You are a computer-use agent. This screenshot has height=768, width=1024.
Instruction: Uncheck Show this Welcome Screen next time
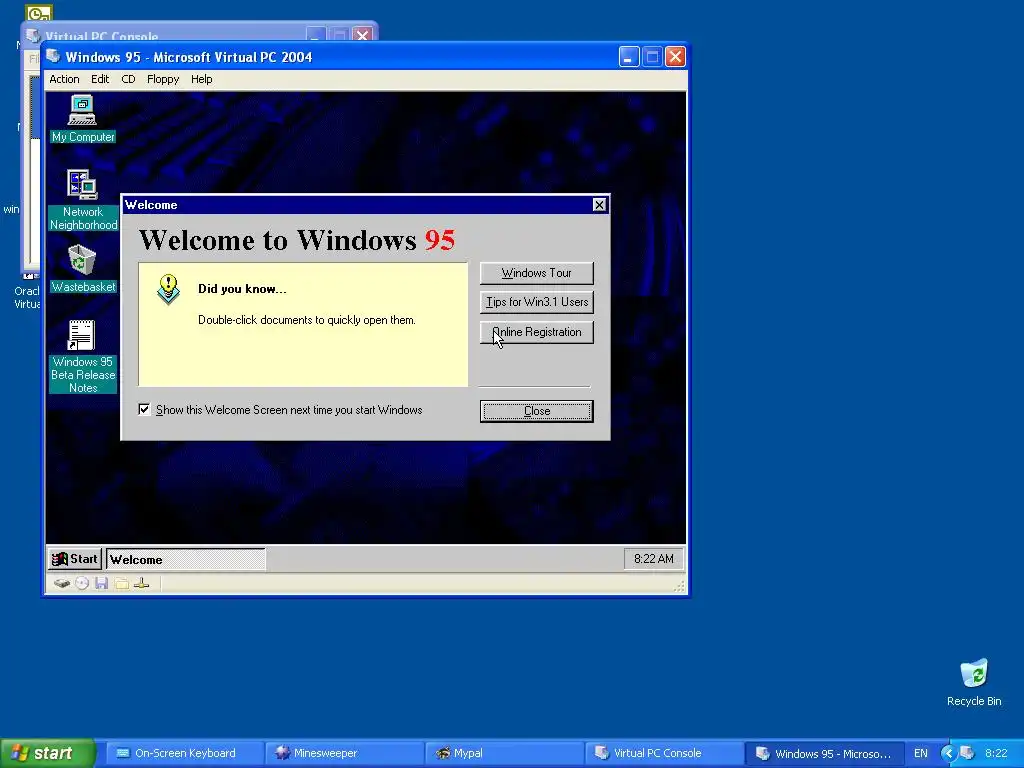tap(144, 409)
